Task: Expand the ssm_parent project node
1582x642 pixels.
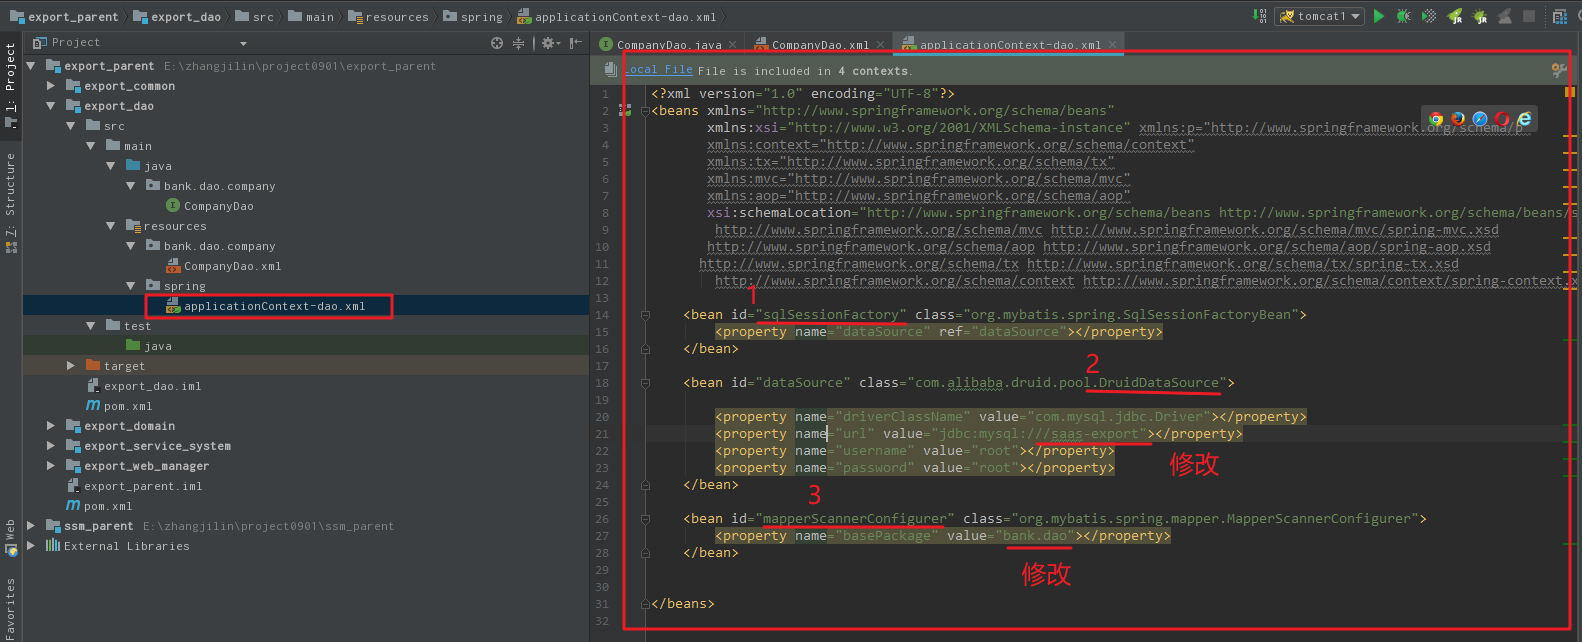Action: pos(31,526)
